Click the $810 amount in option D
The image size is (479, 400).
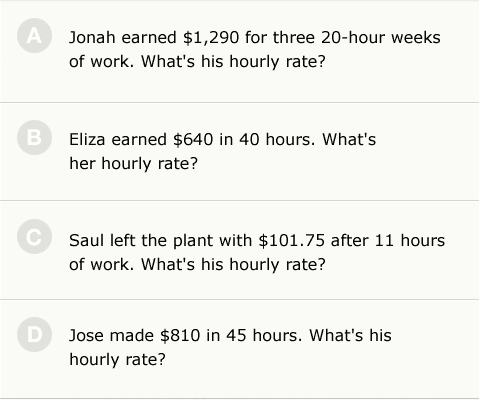(x=180, y=336)
